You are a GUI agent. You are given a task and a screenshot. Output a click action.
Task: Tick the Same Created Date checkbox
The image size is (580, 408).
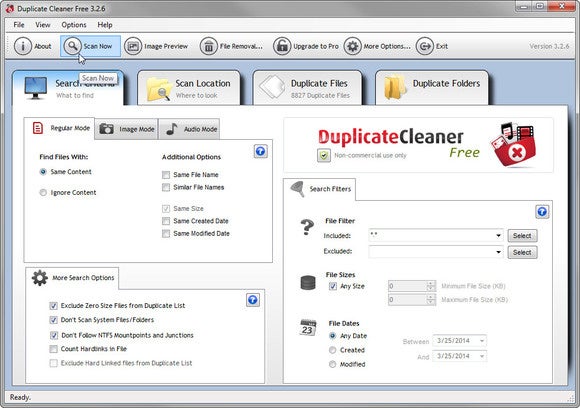coord(166,221)
